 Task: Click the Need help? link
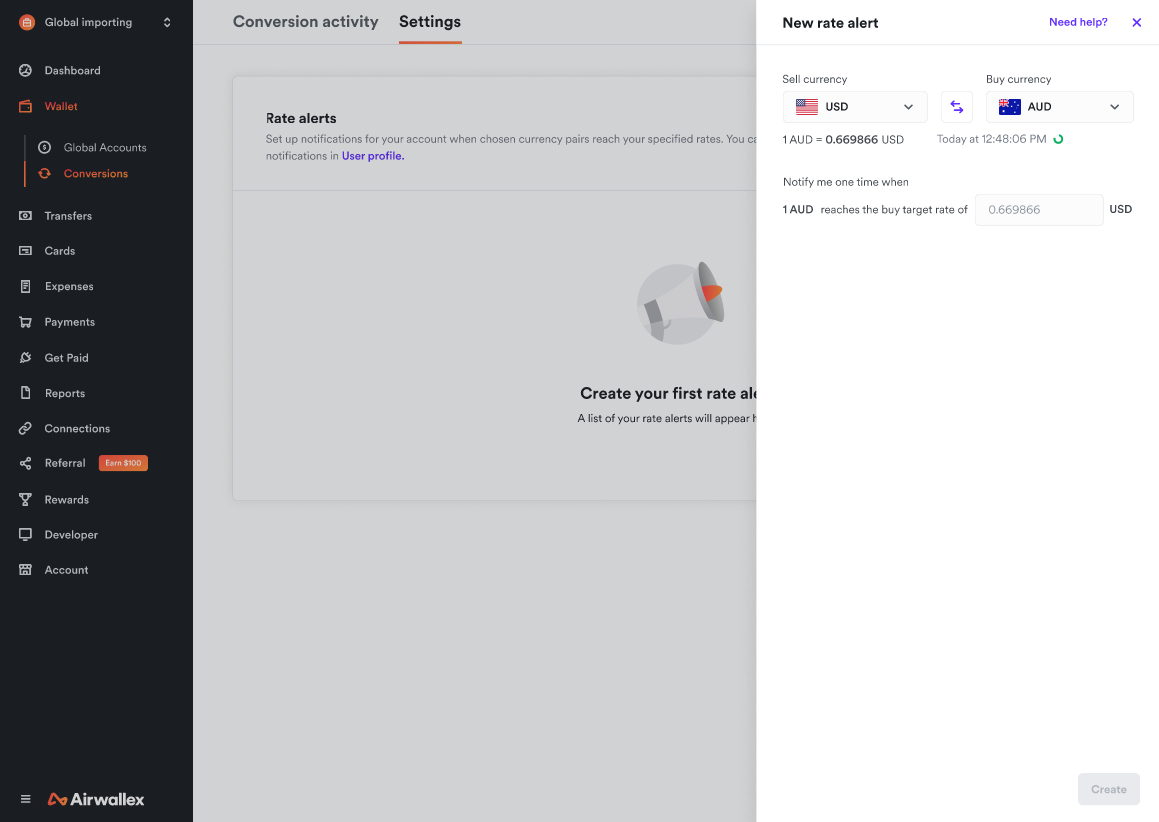(x=1078, y=22)
